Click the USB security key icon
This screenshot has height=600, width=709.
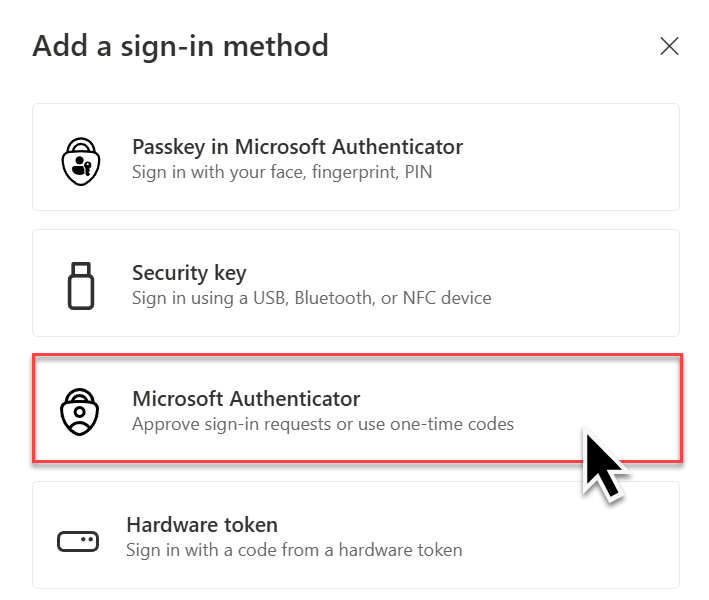(80, 284)
